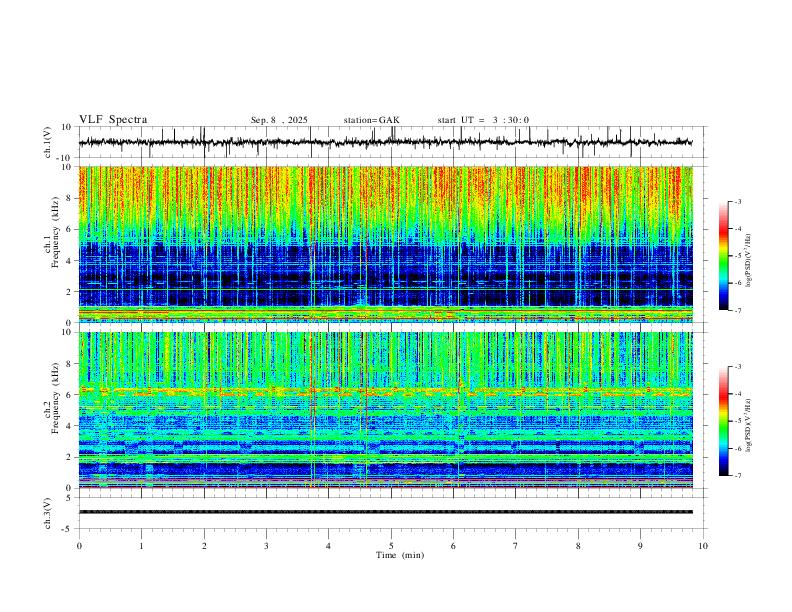Click the ch.1 waveform trace plot

386,142
